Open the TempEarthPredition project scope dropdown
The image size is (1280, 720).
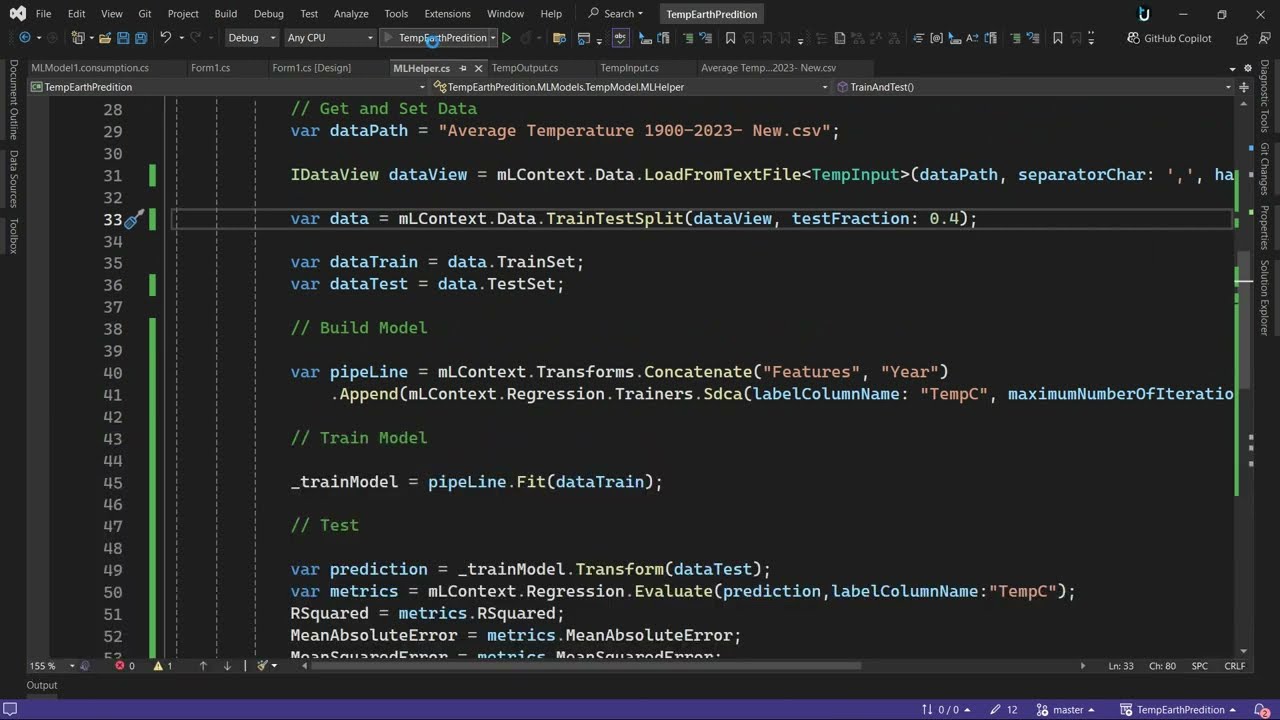point(229,87)
